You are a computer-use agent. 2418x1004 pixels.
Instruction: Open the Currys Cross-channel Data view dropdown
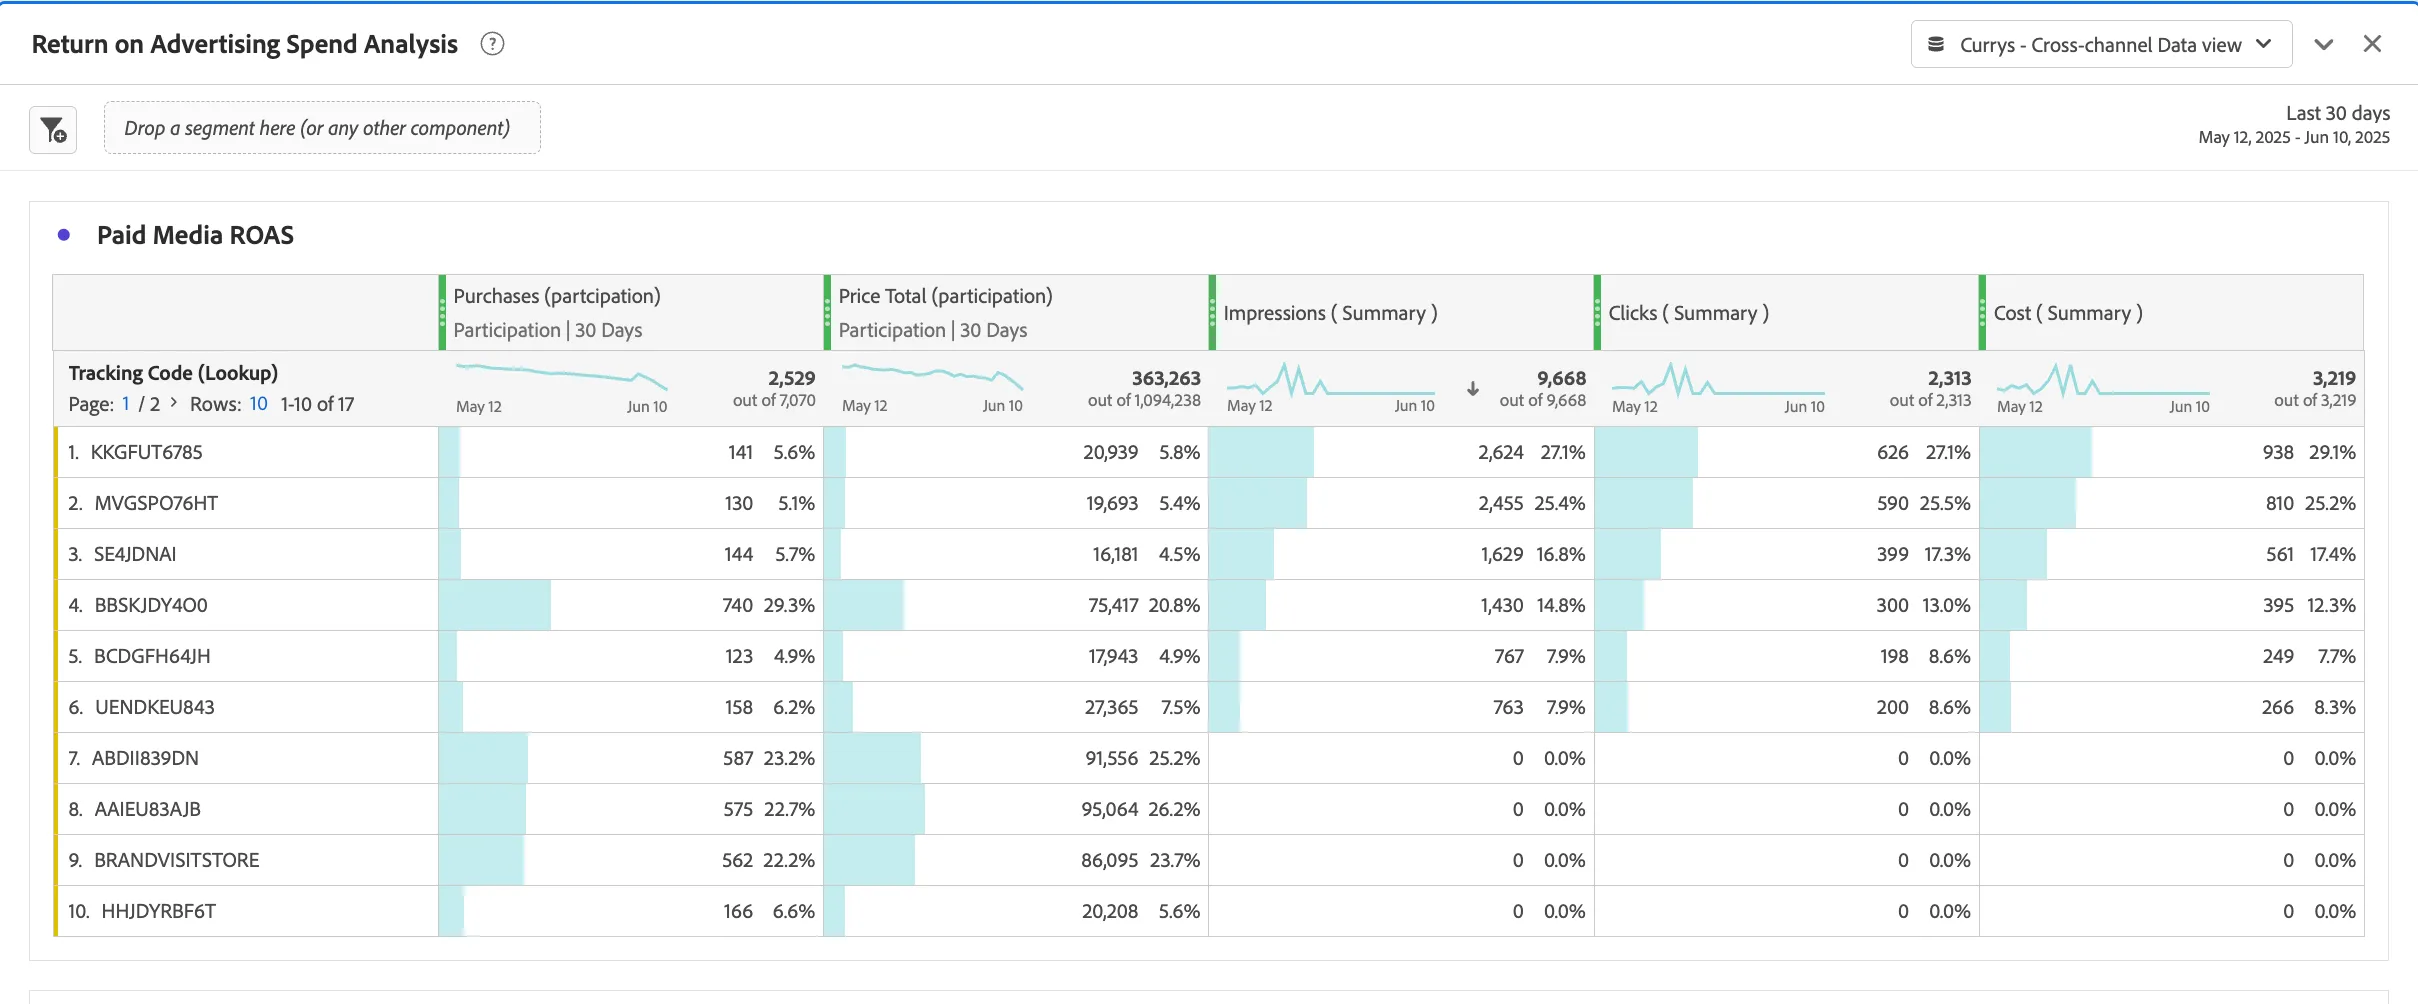pos(2101,44)
